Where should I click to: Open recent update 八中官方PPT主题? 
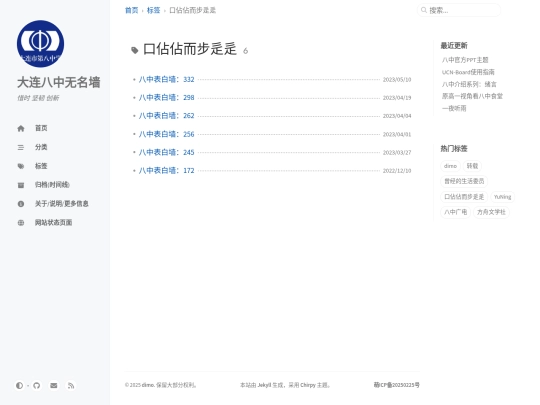(465, 60)
